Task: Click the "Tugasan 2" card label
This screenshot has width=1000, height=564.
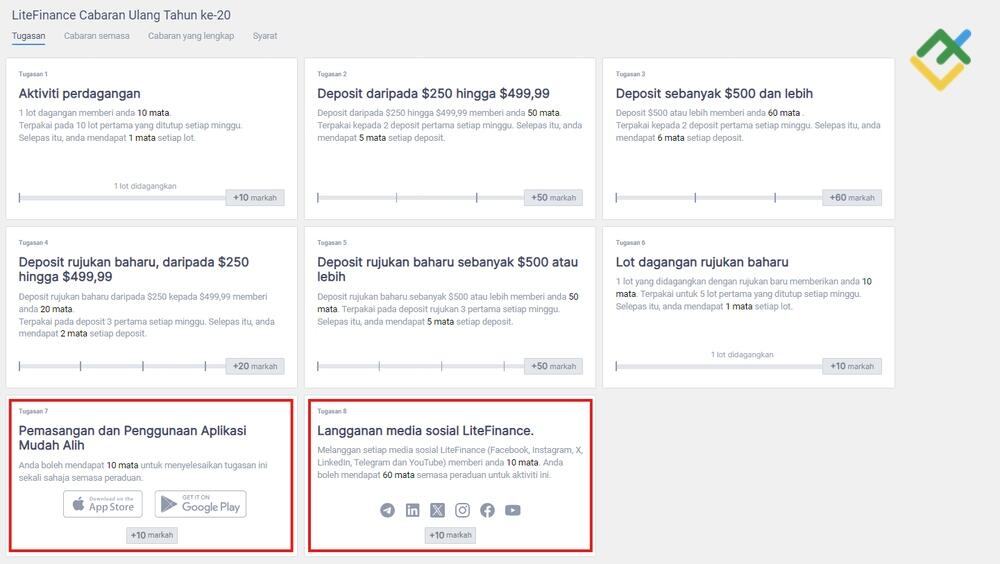Action: pos(332,74)
